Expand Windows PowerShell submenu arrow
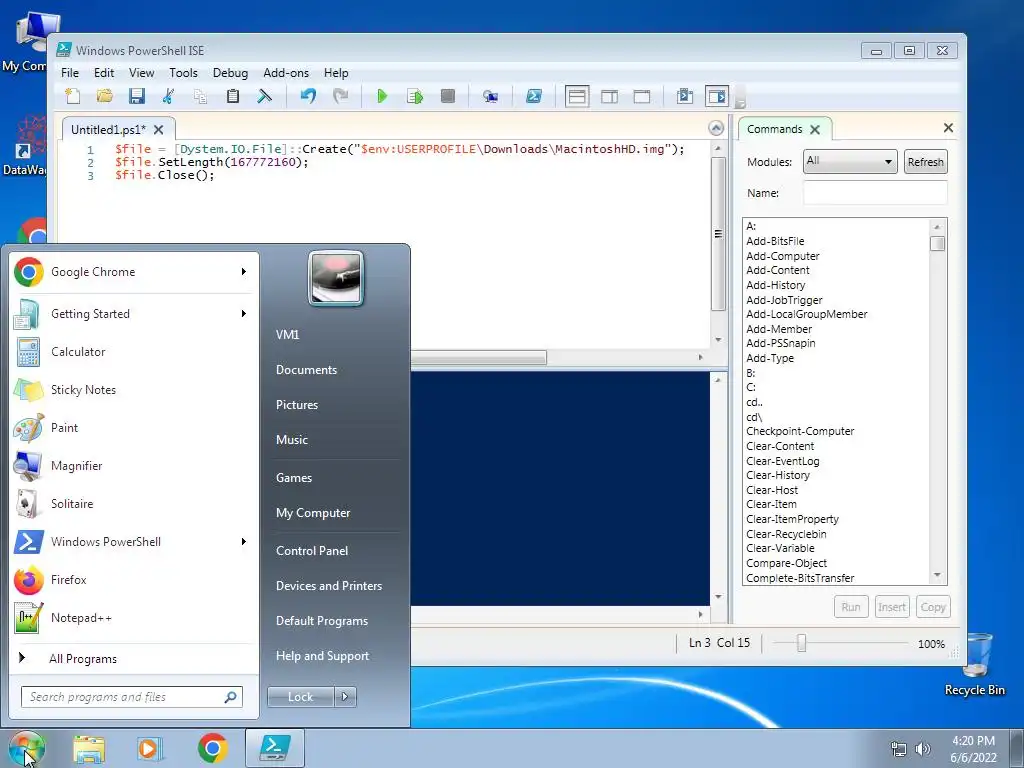 [x=244, y=541]
